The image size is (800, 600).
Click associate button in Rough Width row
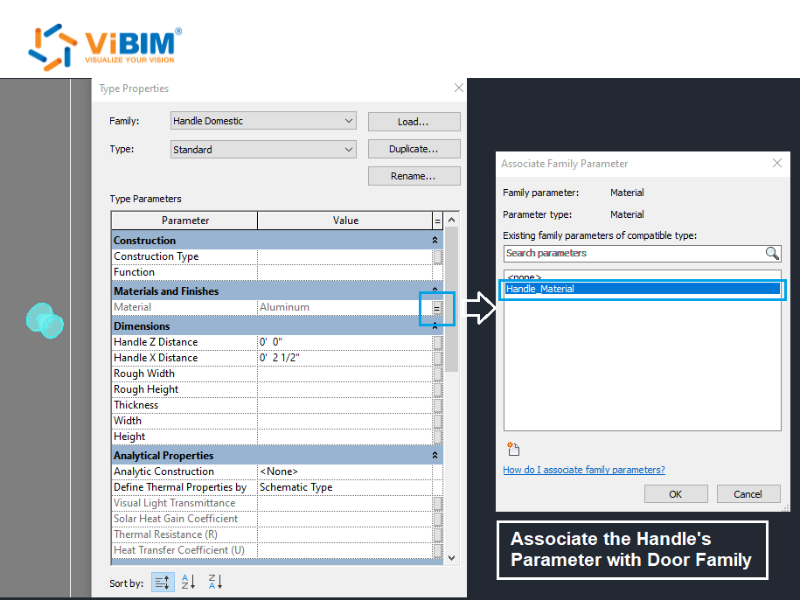pyautogui.click(x=437, y=374)
